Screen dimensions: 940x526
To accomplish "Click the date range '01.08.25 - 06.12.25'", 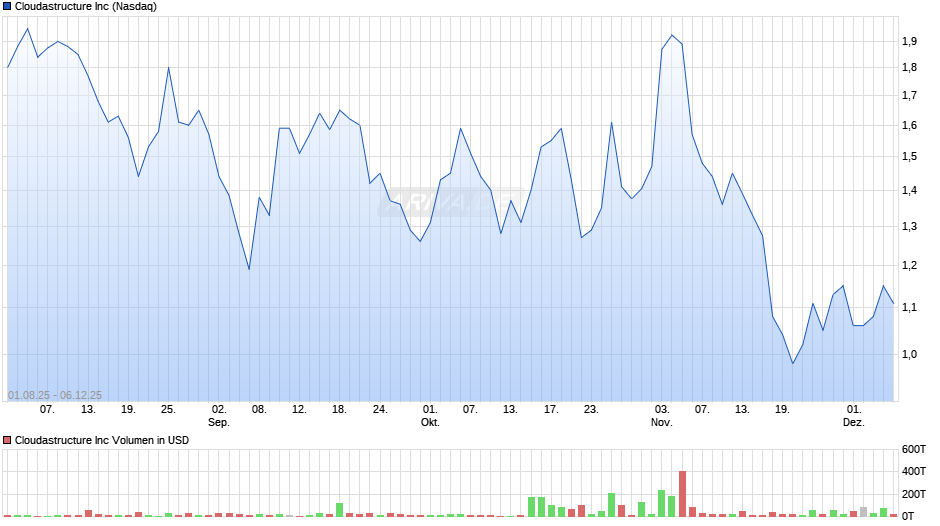I will [x=55, y=395].
